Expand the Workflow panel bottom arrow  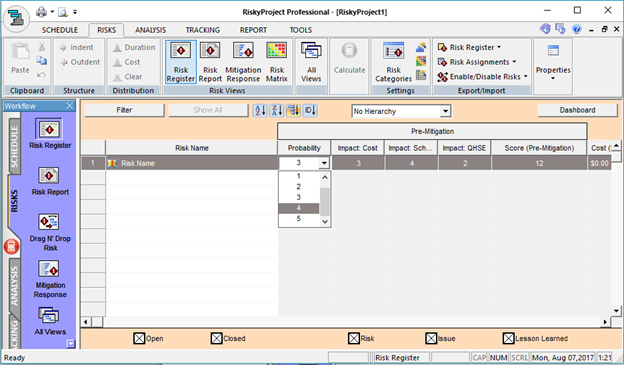click(70, 344)
